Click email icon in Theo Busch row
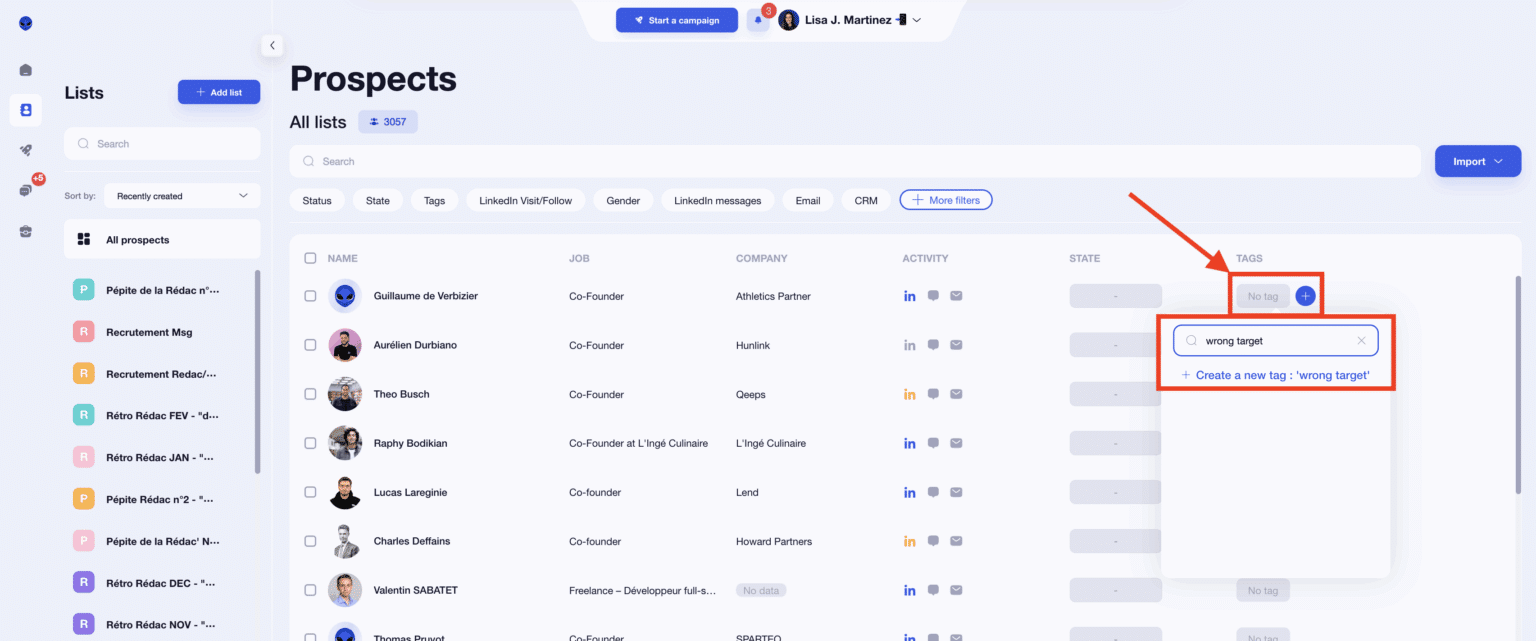Image resolution: width=1536 pixels, height=641 pixels. (x=956, y=394)
